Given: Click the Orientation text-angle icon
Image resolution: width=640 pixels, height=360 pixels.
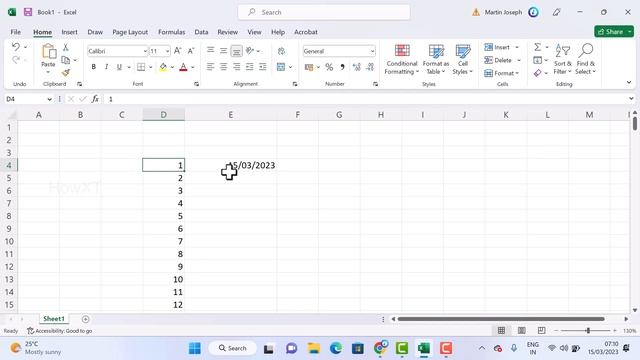Looking at the screenshot, I should [x=250, y=51].
